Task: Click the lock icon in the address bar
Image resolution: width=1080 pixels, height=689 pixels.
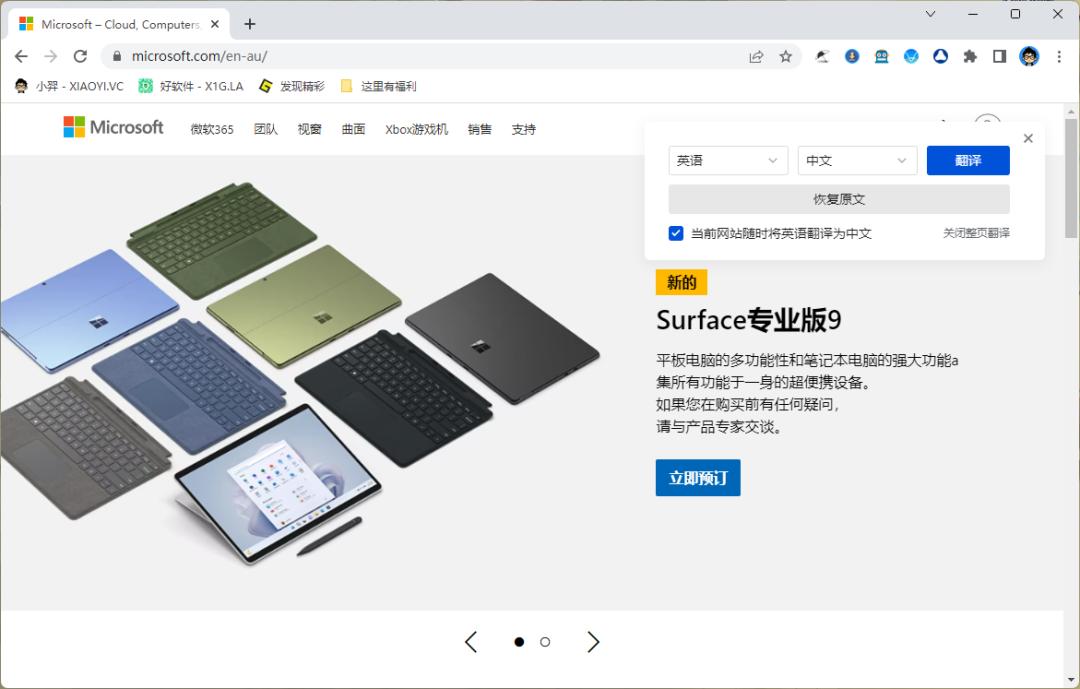Action: [x=118, y=57]
